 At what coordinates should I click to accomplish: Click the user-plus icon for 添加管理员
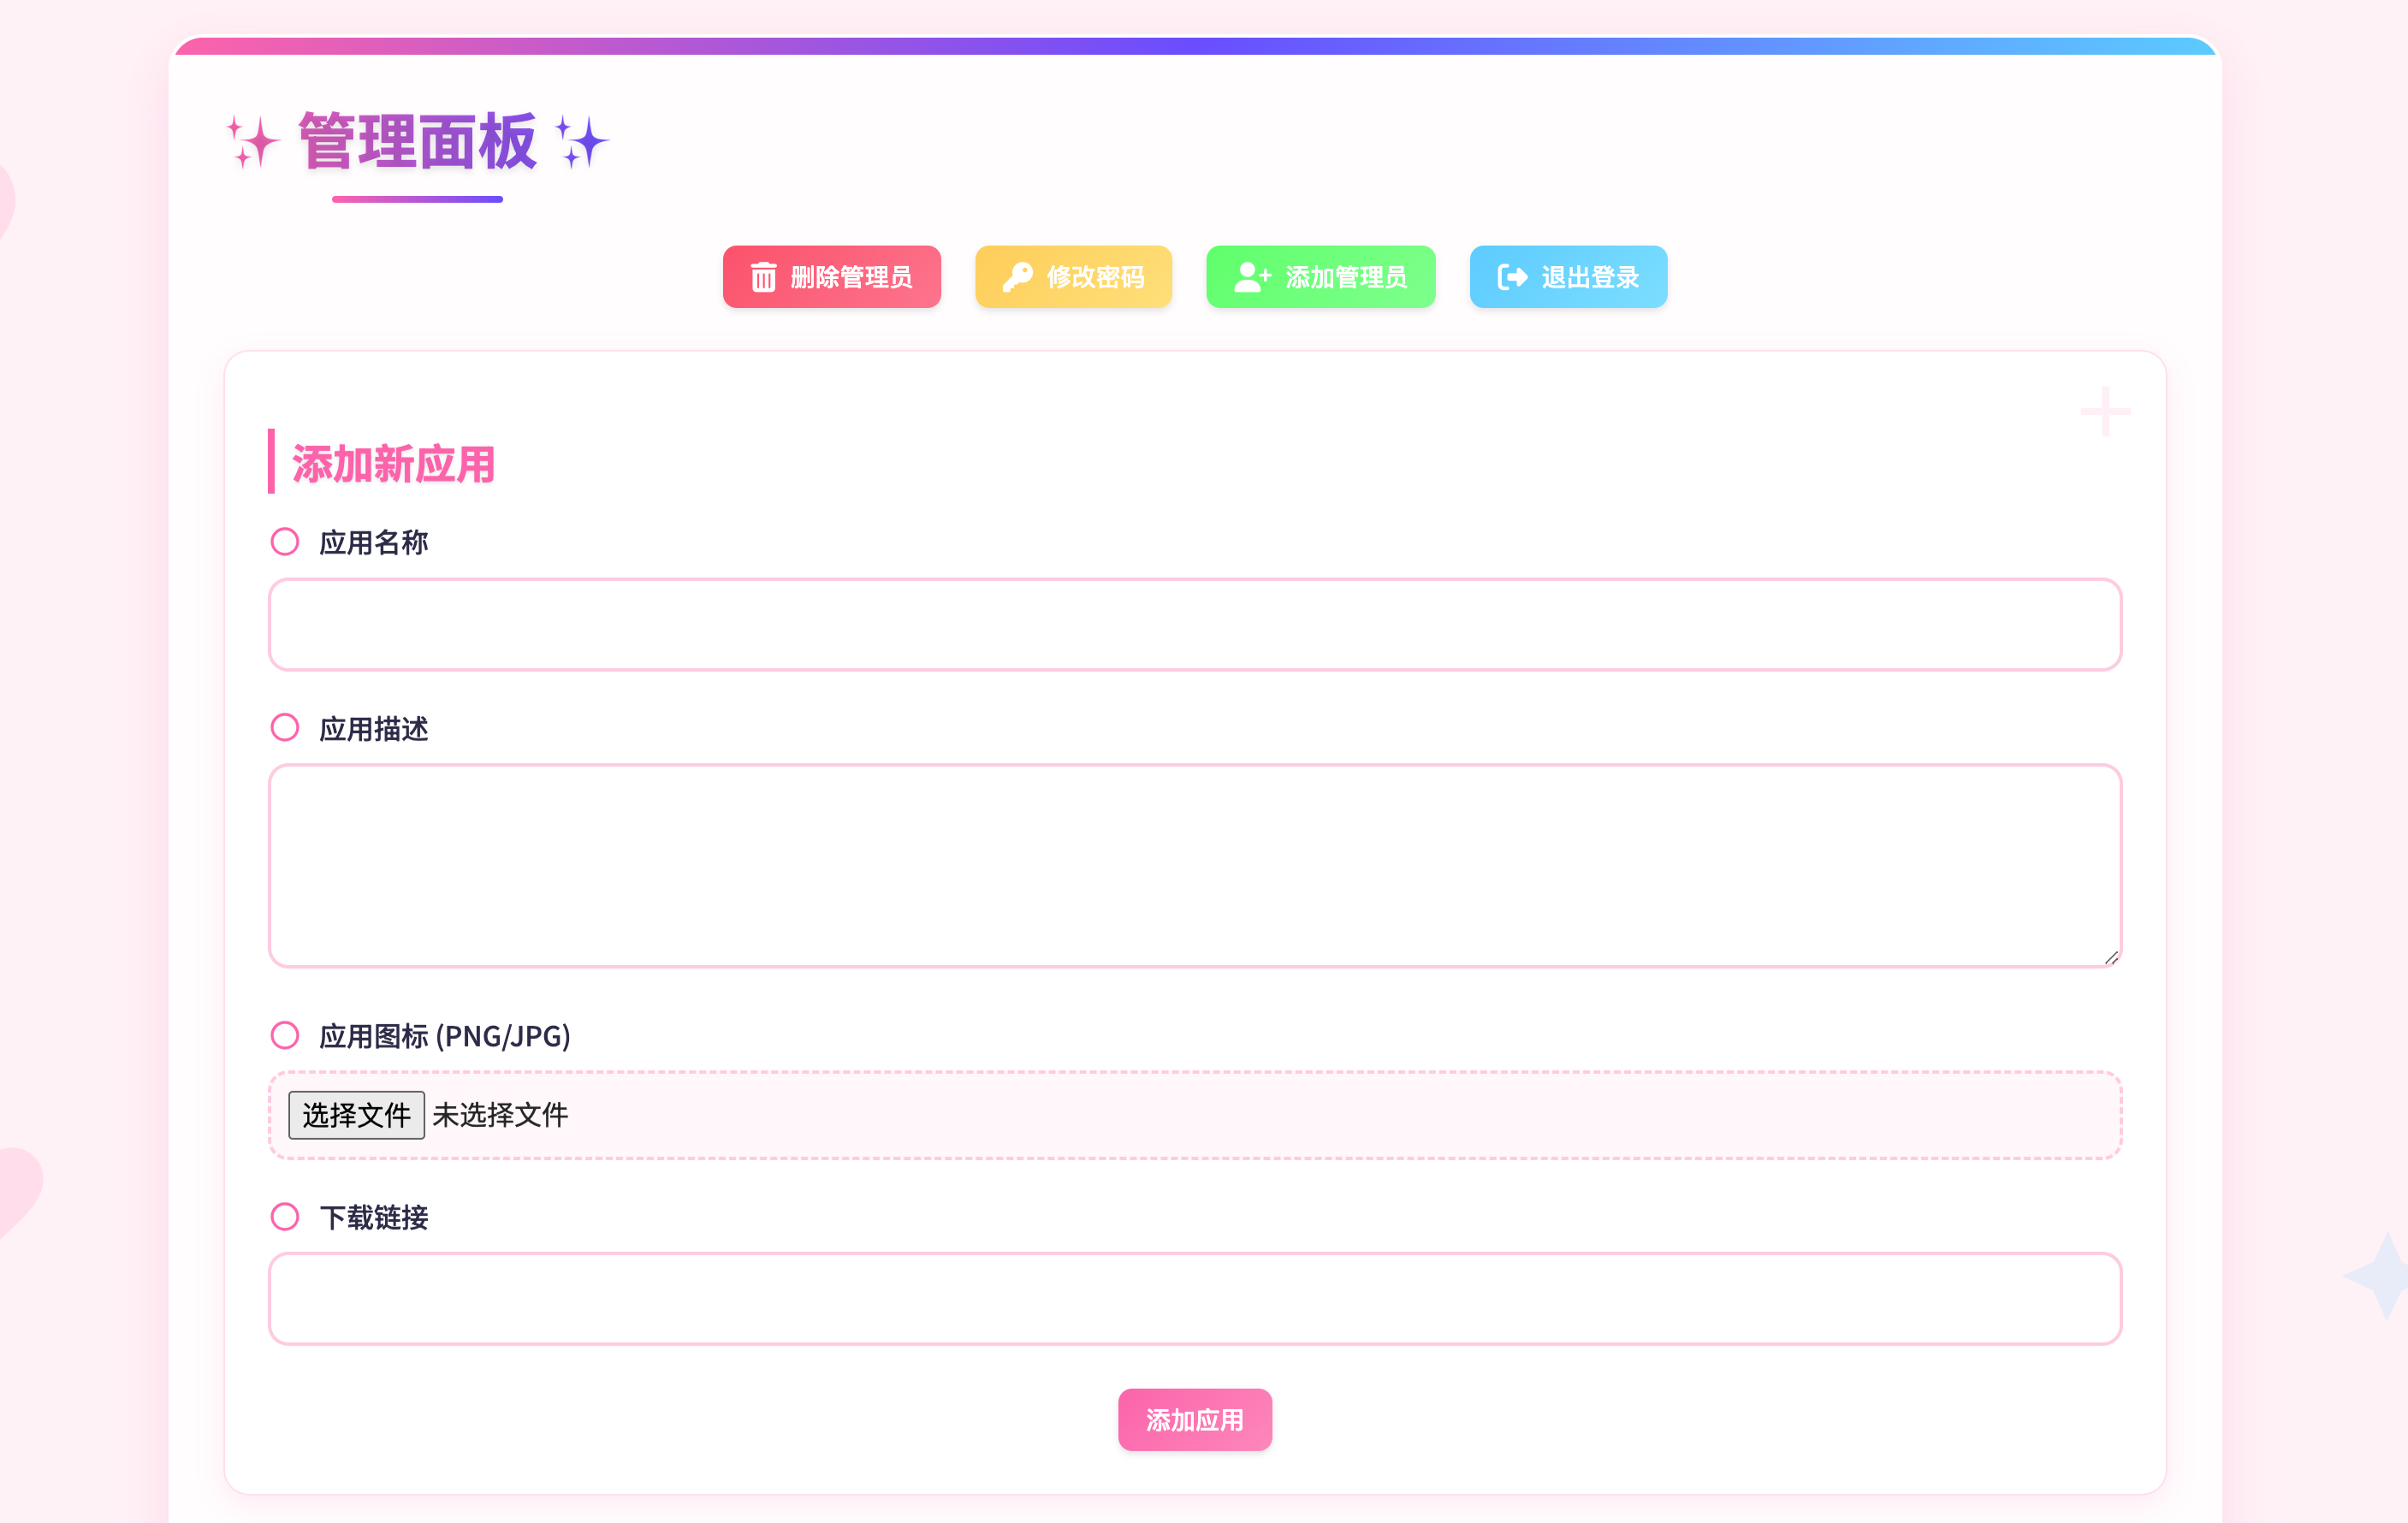click(1252, 277)
